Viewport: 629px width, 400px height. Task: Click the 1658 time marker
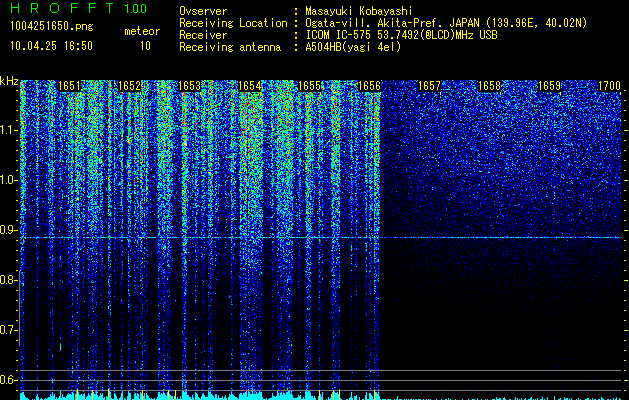[x=489, y=86]
